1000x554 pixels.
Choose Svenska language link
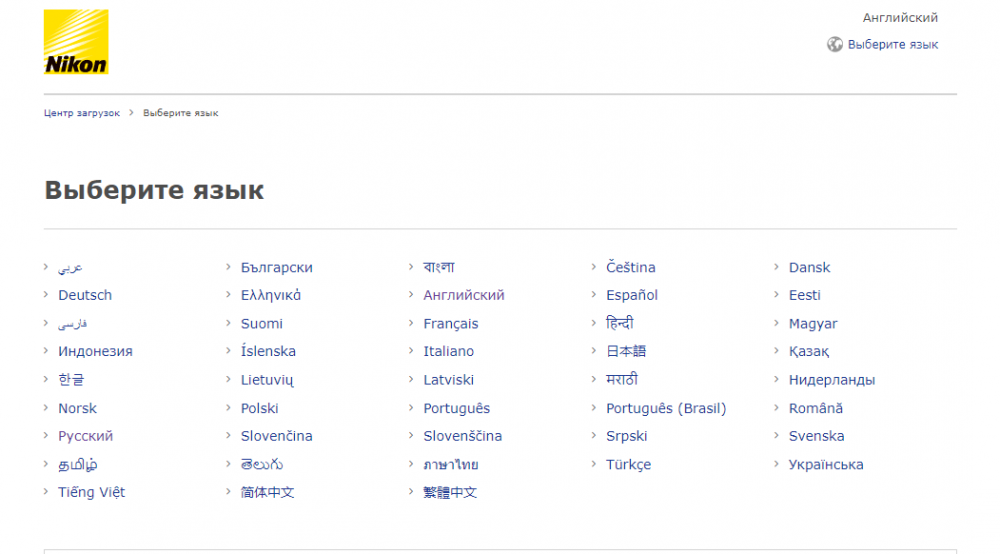click(x=816, y=436)
